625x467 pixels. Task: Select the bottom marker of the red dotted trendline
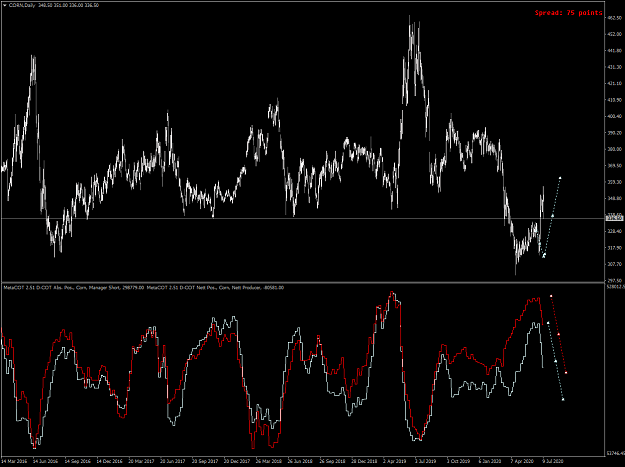coord(566,373)
